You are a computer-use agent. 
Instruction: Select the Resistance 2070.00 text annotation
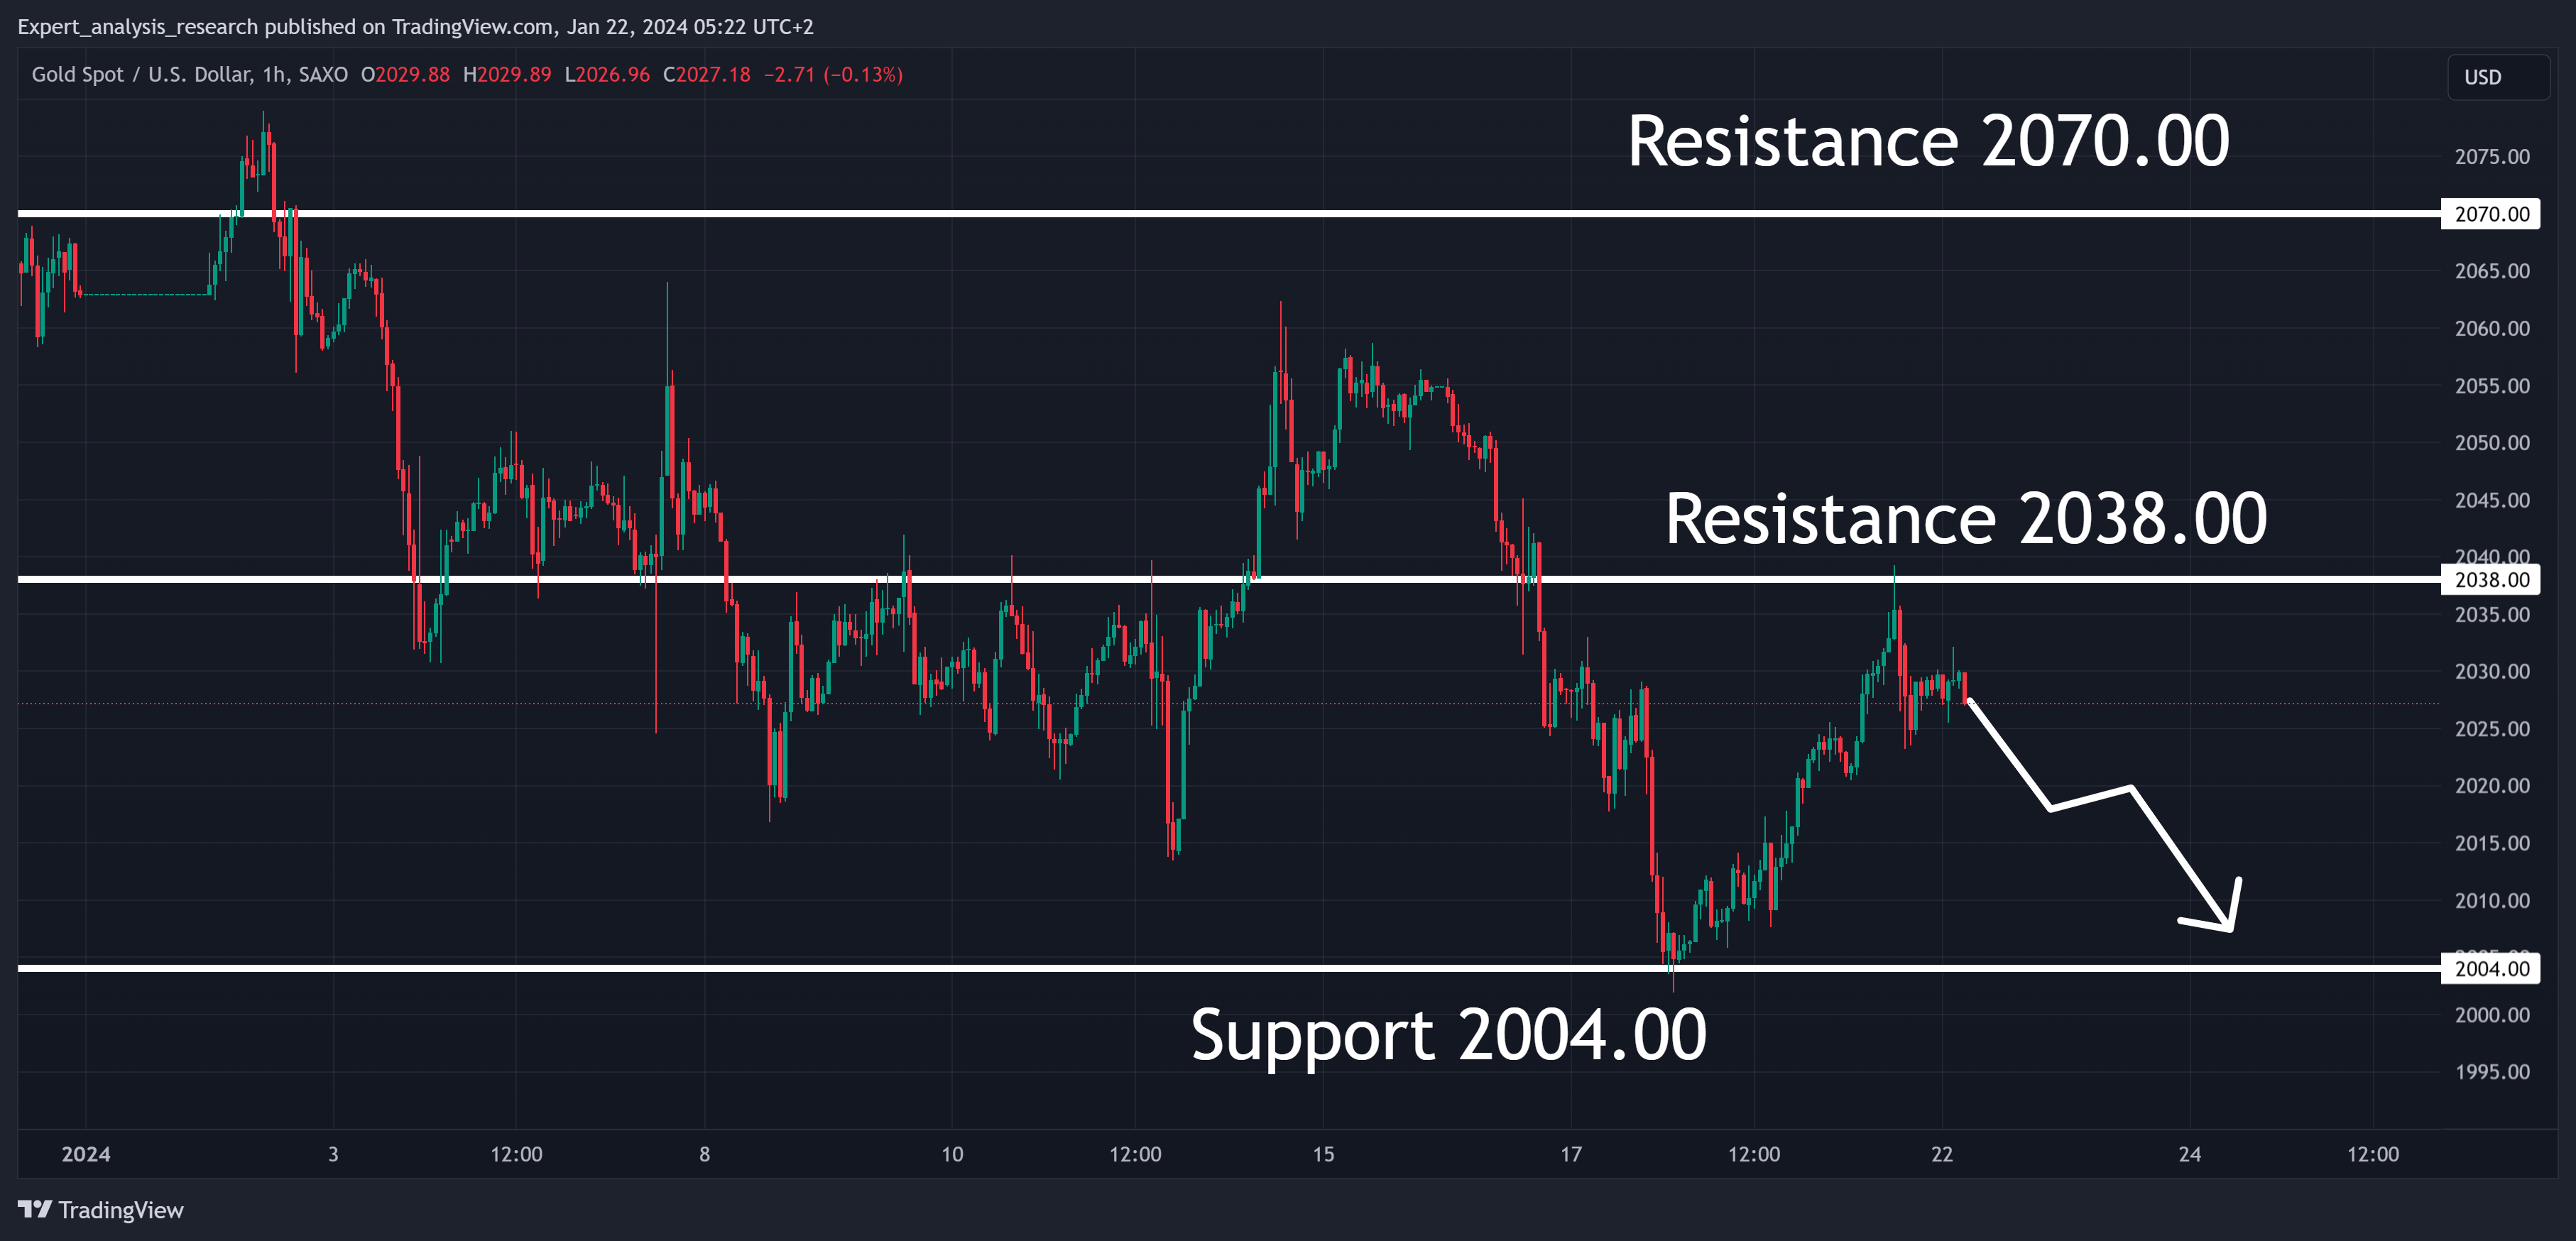(1928, 141)
